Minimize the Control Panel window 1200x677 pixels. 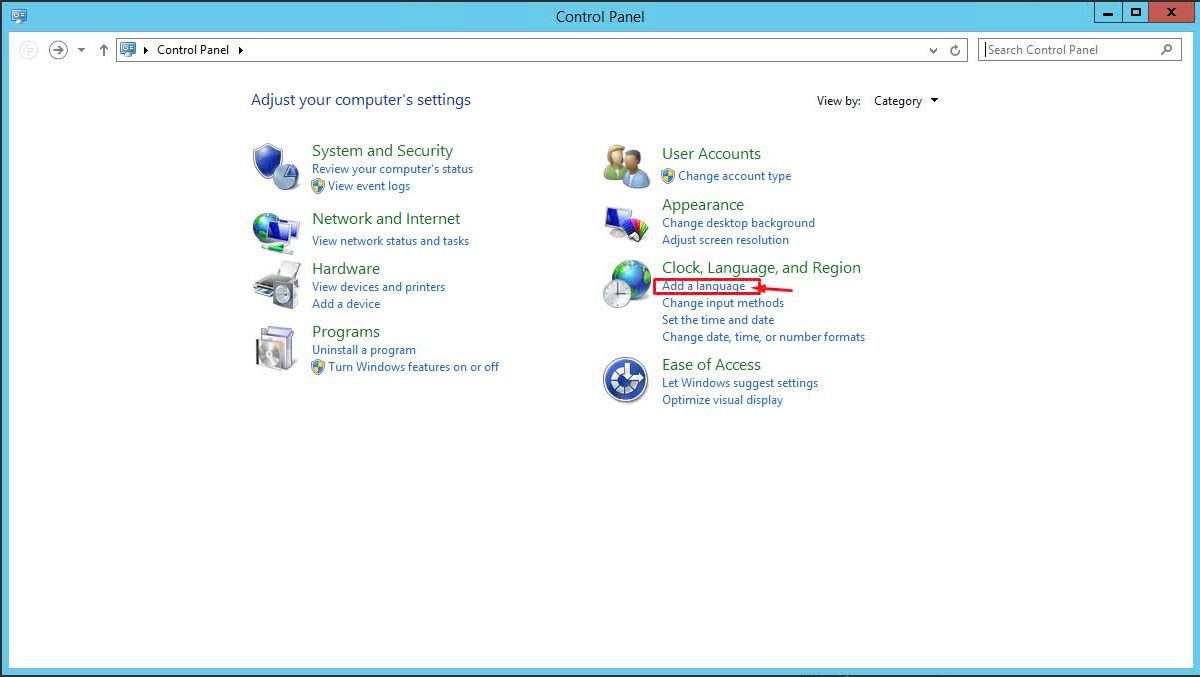[x=1107, y=12]
